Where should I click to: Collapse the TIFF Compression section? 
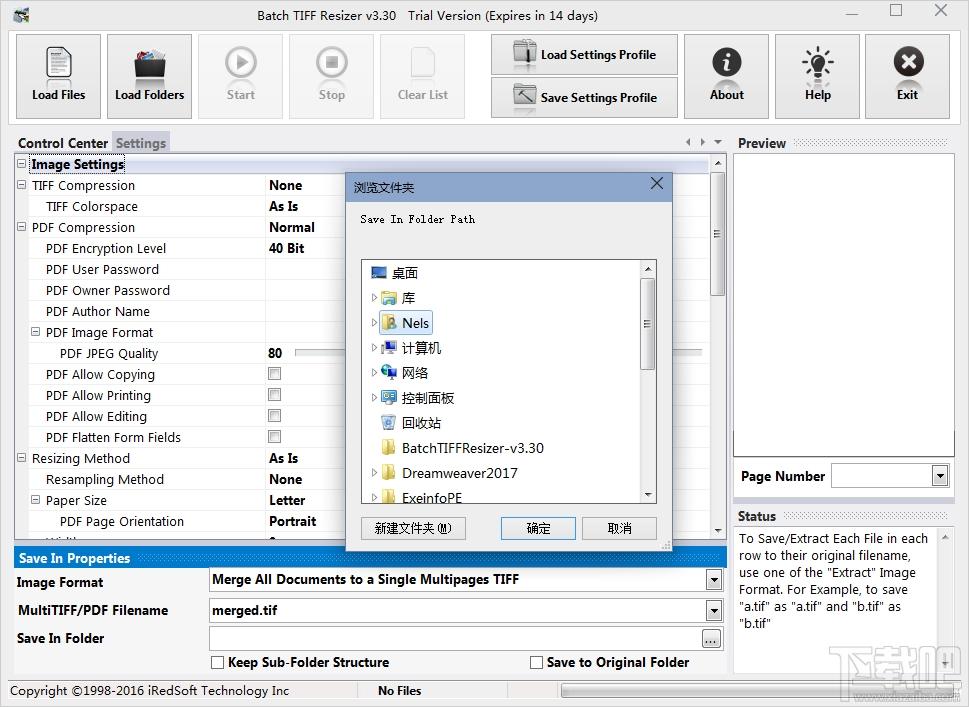(22, 185)
